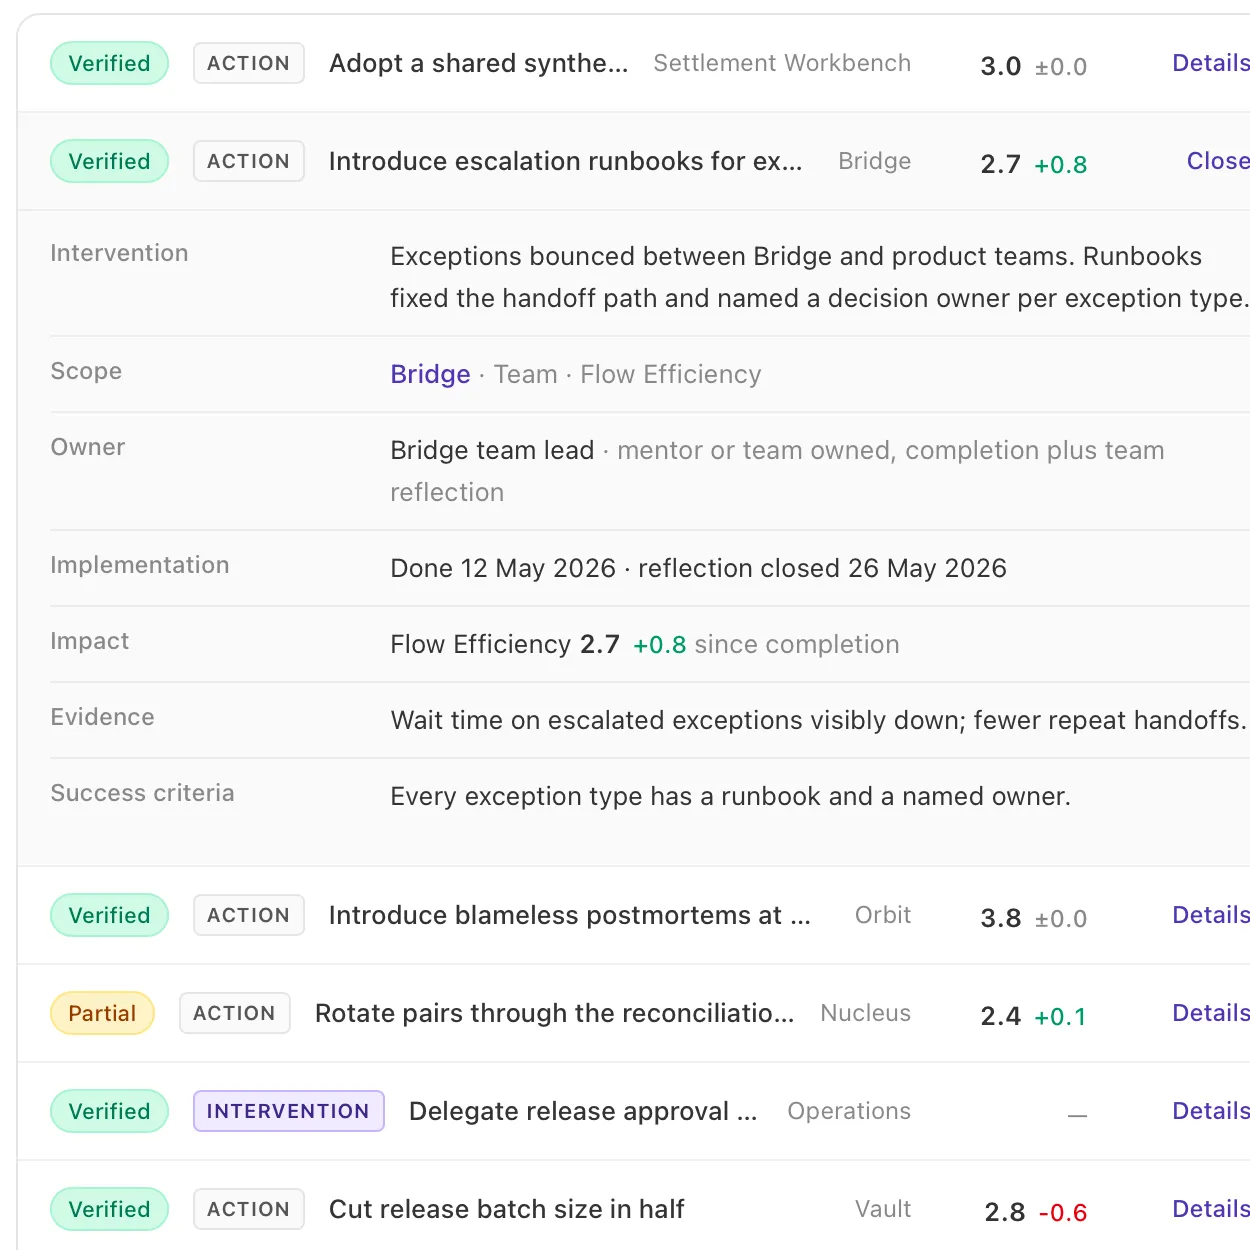Screen dimensions: 1250x1250
Task: Click change value '-0.6' in Vault row
Action: point(1063,1213)
